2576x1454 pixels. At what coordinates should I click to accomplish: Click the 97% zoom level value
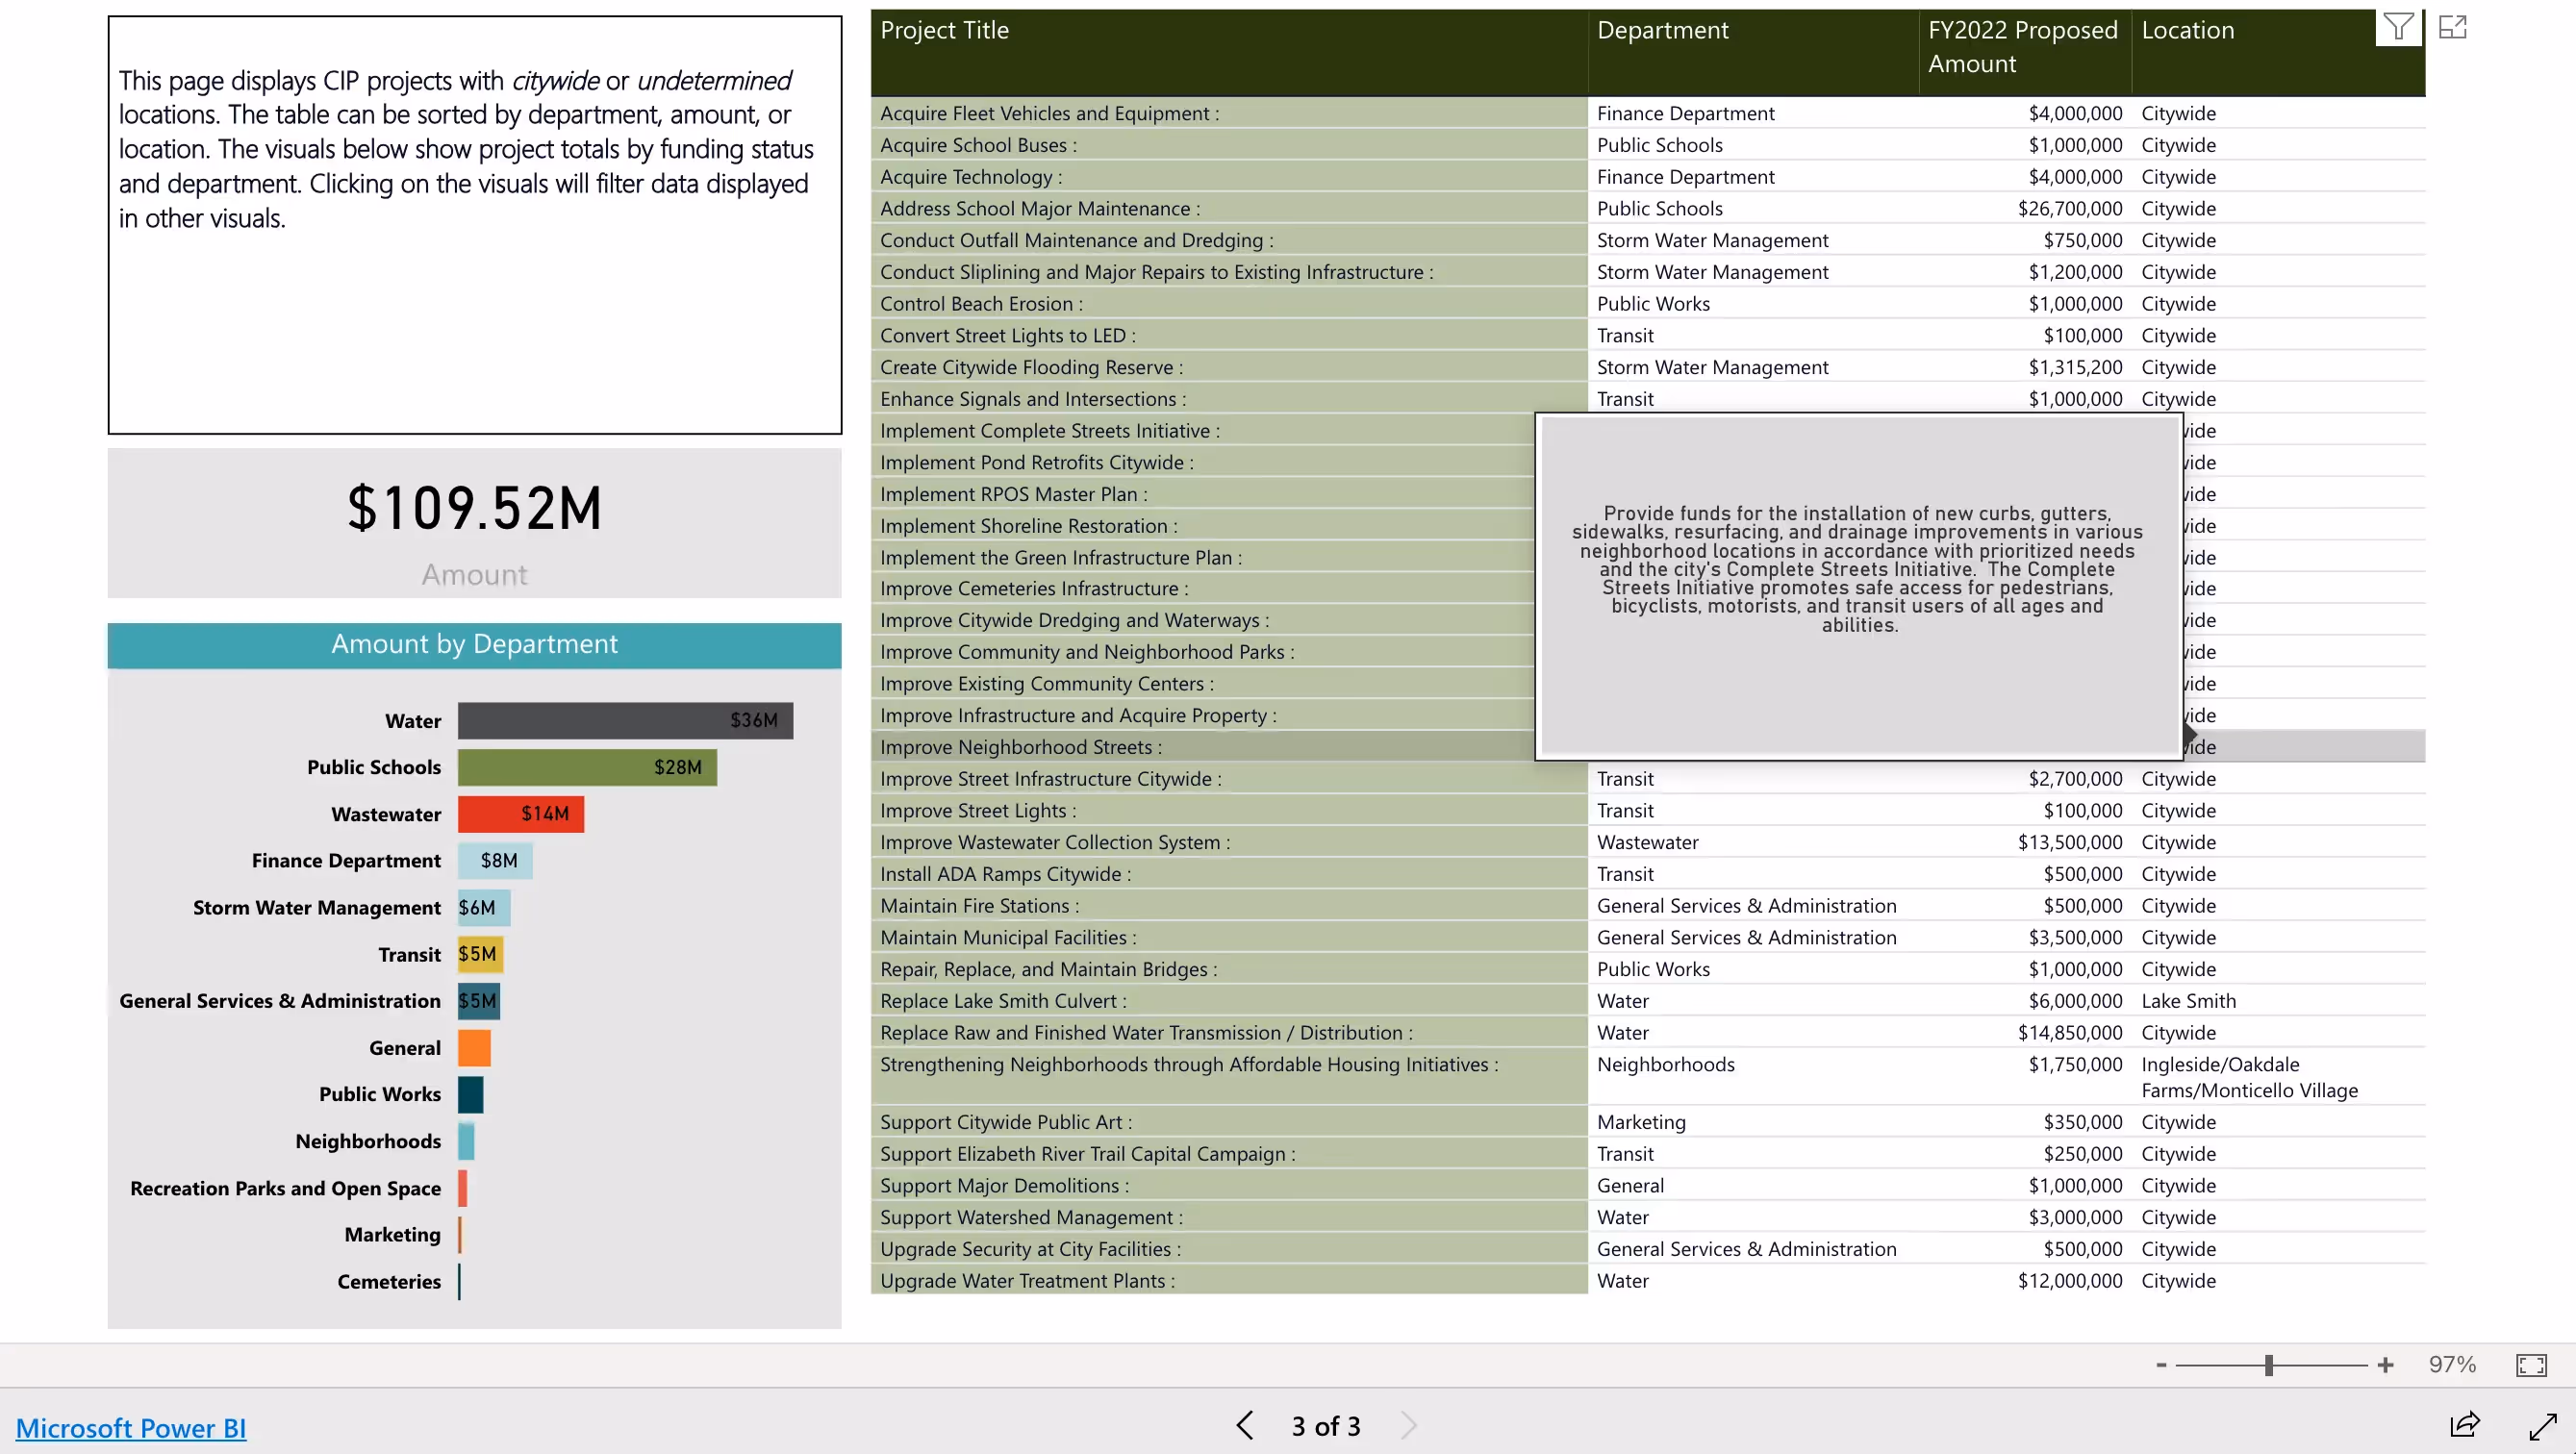[x=2452, y=1365]
